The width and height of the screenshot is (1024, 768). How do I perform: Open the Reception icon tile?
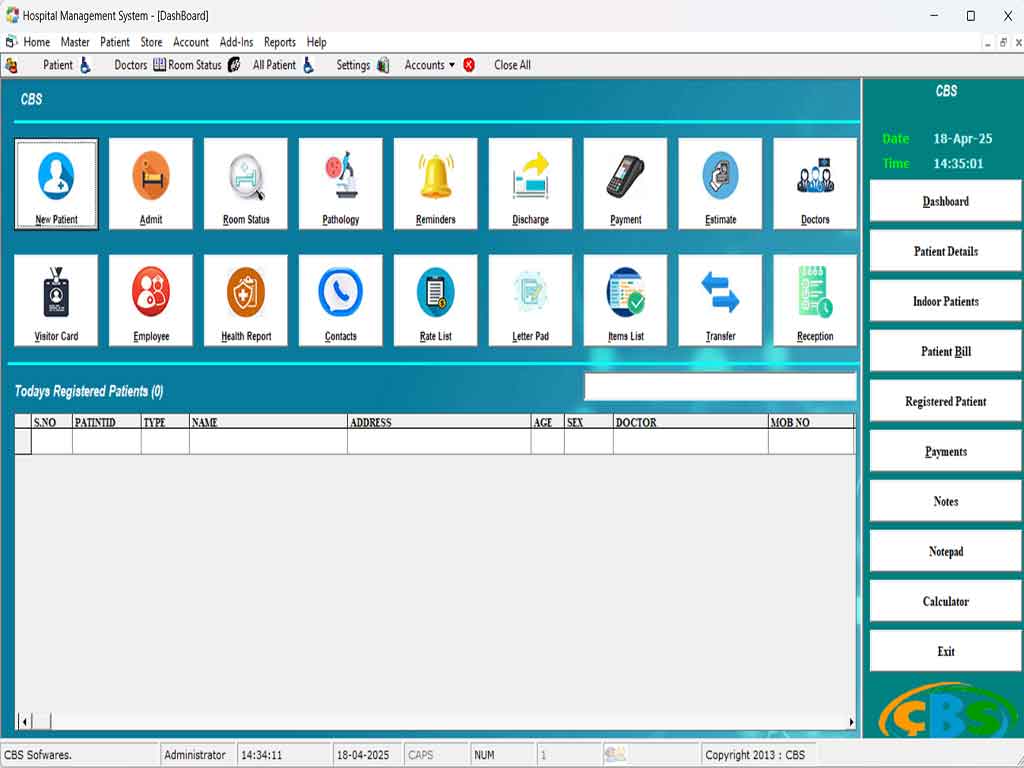pos(815,300)
